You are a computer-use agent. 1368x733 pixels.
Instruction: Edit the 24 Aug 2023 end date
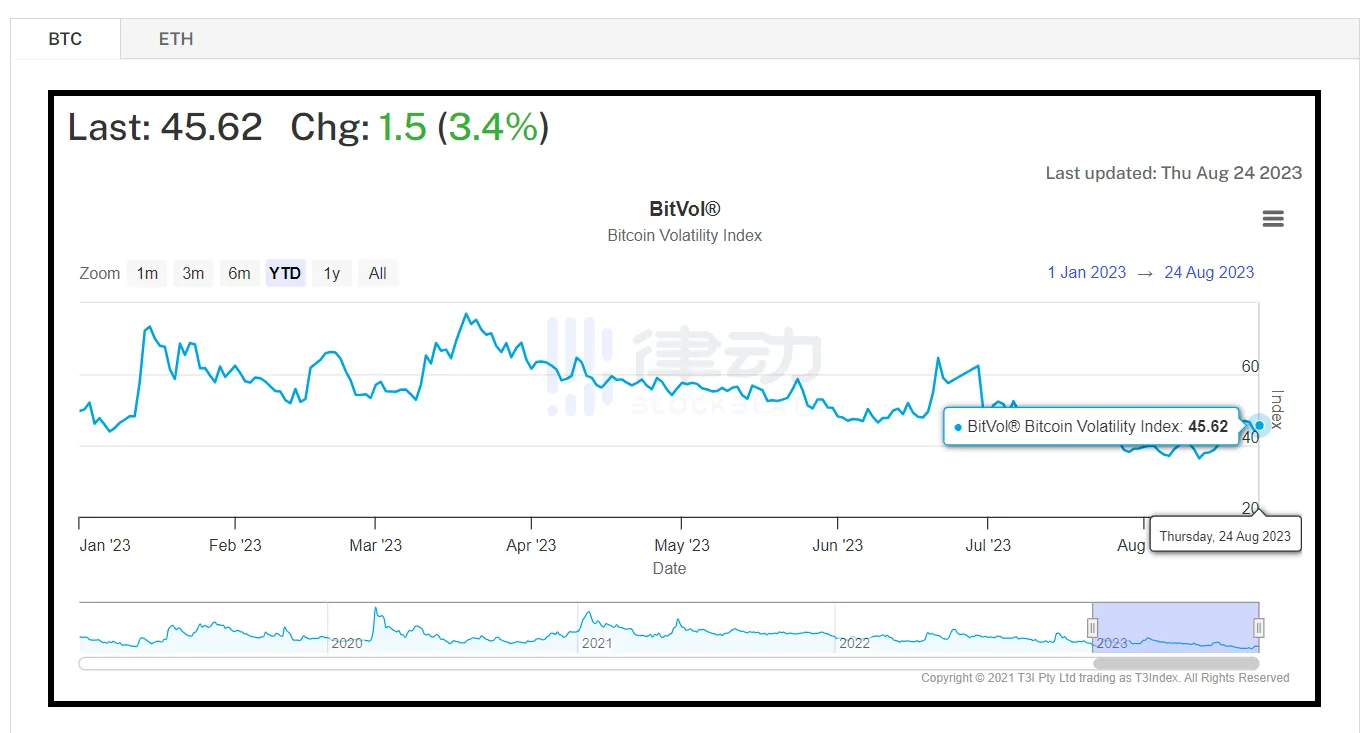(x=1209, y=273)
